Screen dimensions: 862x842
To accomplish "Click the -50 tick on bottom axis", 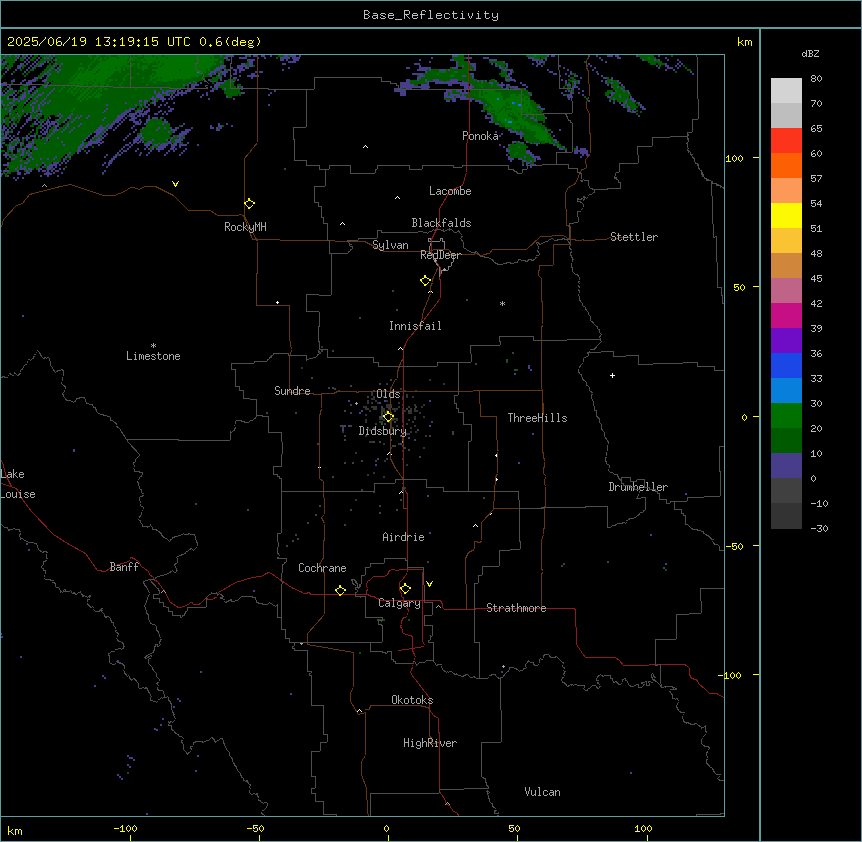I will (255, 828).
